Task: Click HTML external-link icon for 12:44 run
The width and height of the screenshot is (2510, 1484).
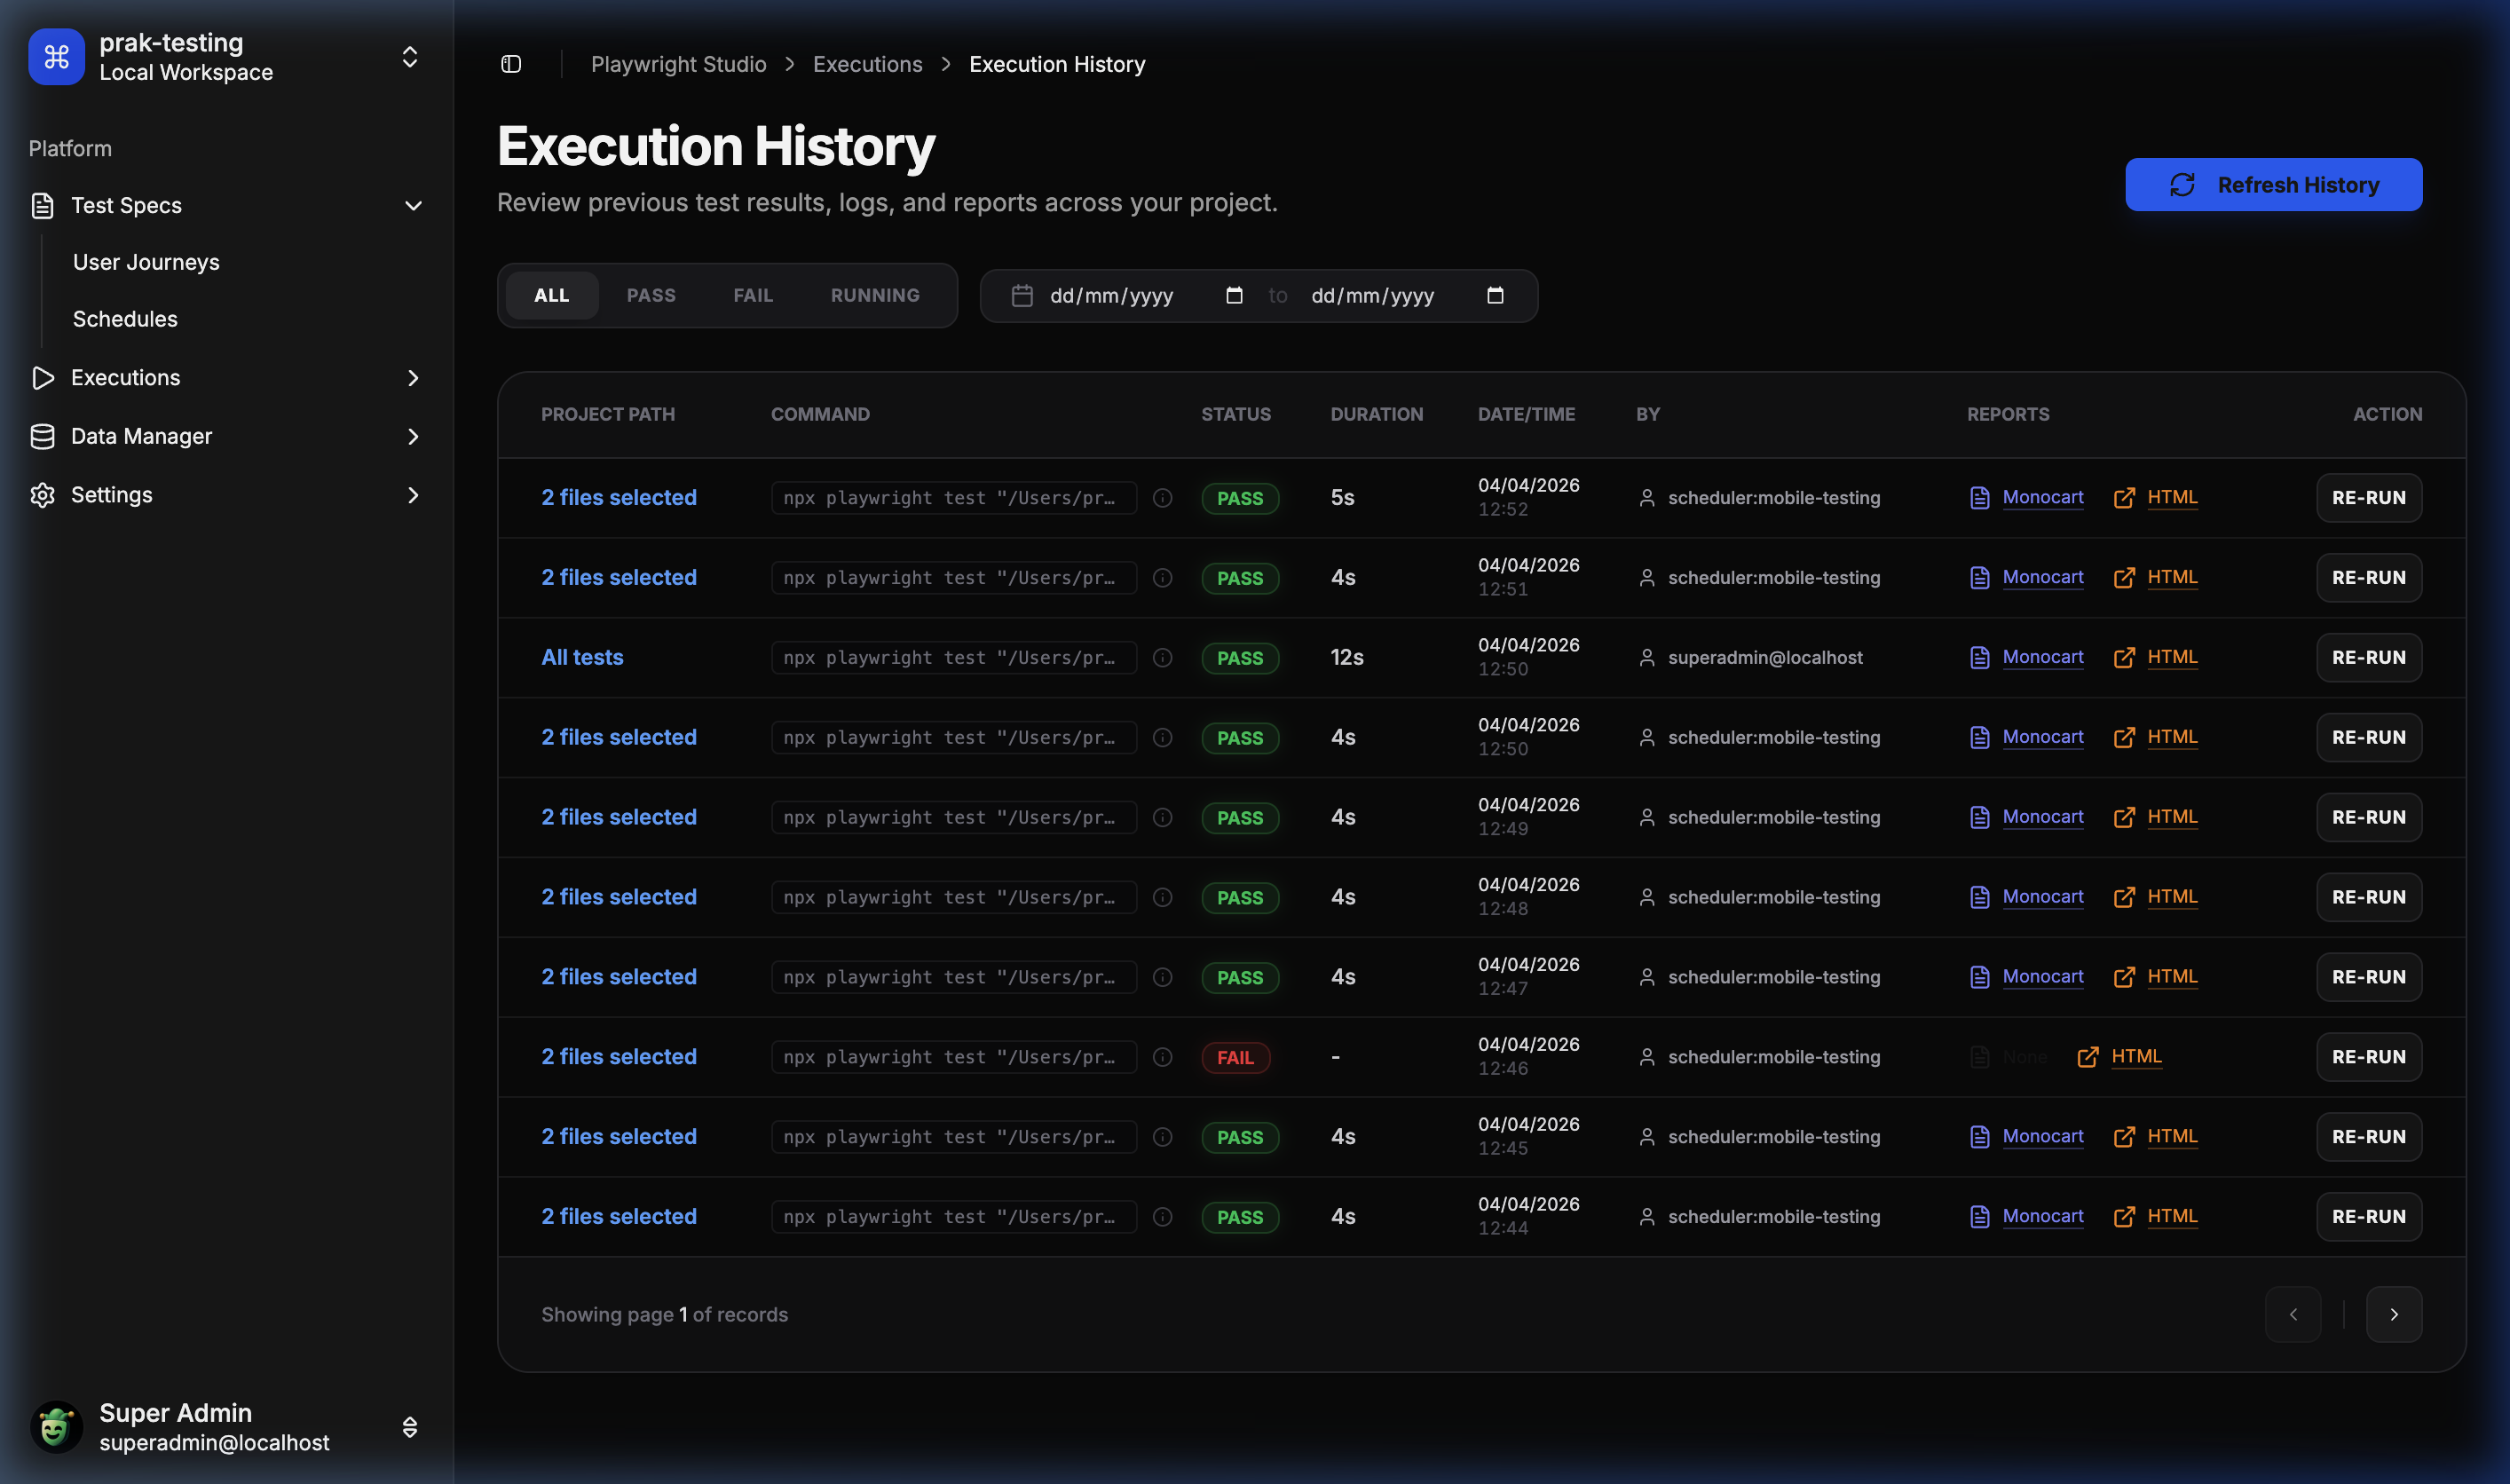Action: (x=2124, y=1217)
